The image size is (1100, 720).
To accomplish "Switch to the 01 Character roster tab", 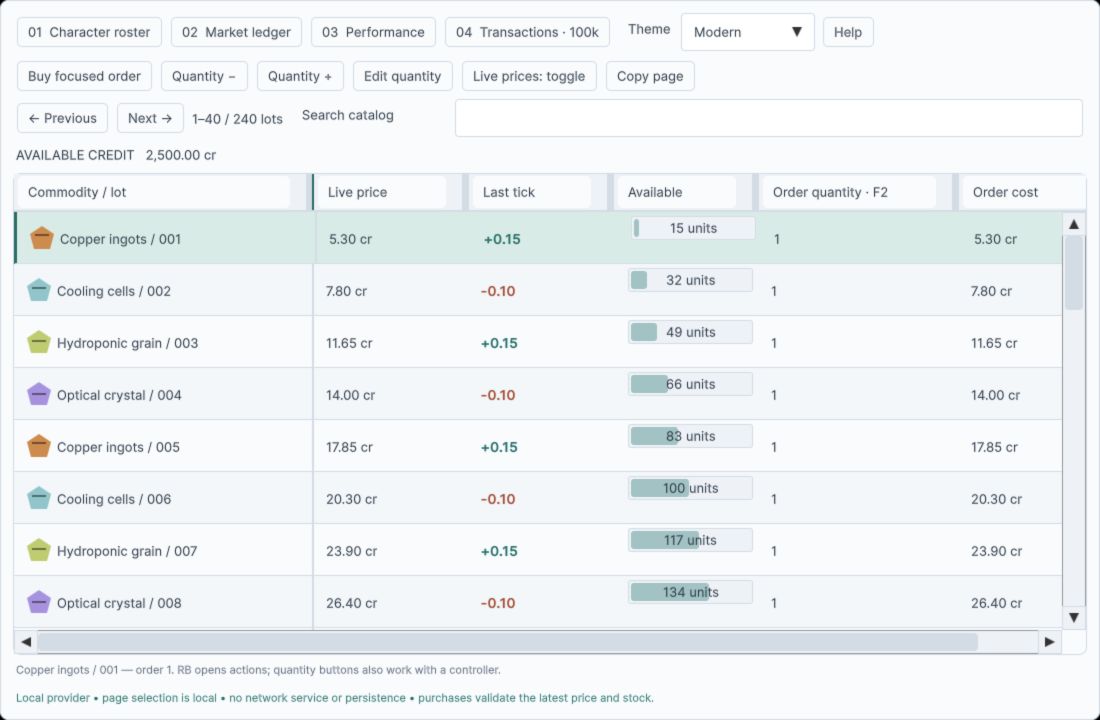I will (89, 32).
